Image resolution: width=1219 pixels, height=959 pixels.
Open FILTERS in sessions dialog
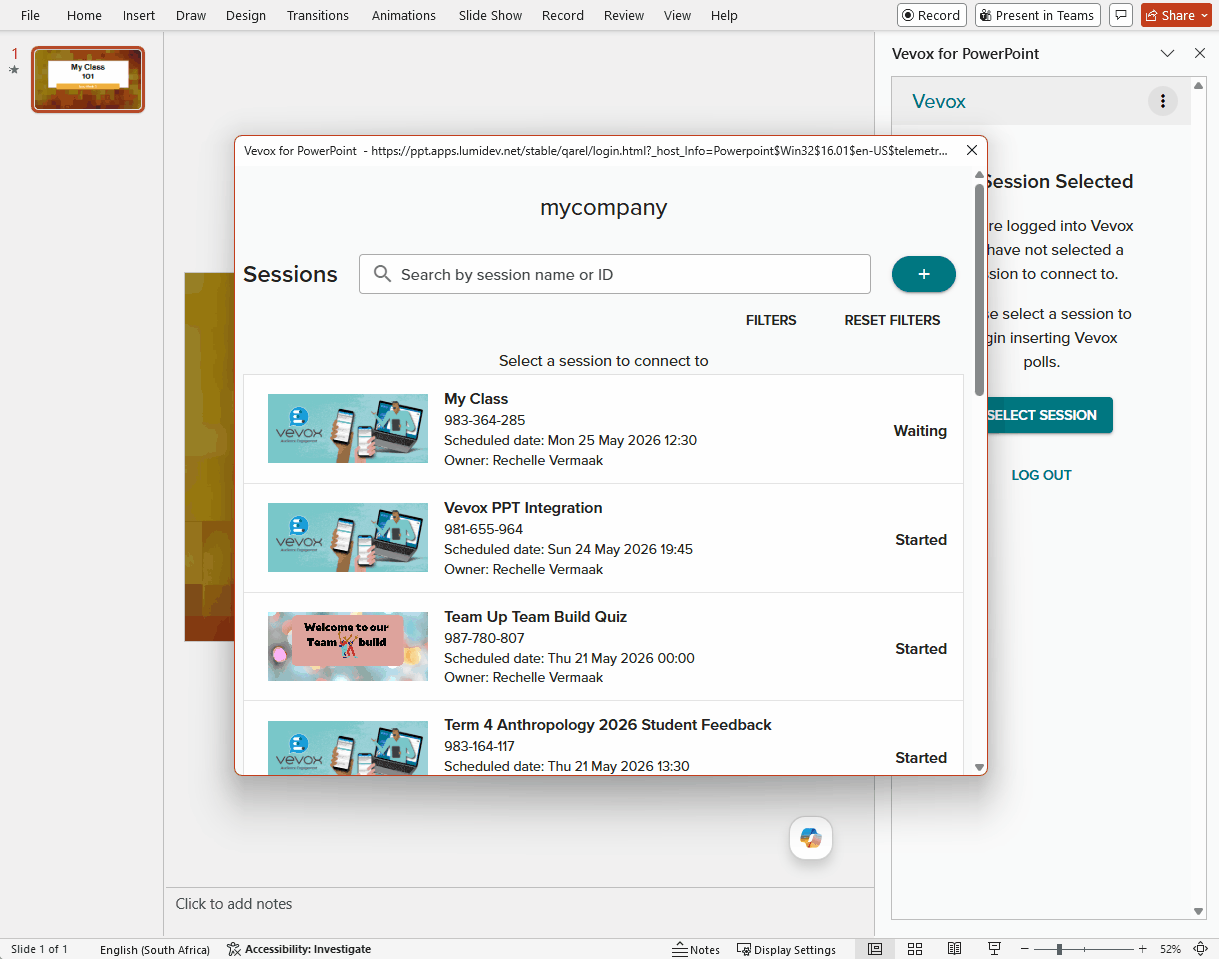tap(771, 320)
